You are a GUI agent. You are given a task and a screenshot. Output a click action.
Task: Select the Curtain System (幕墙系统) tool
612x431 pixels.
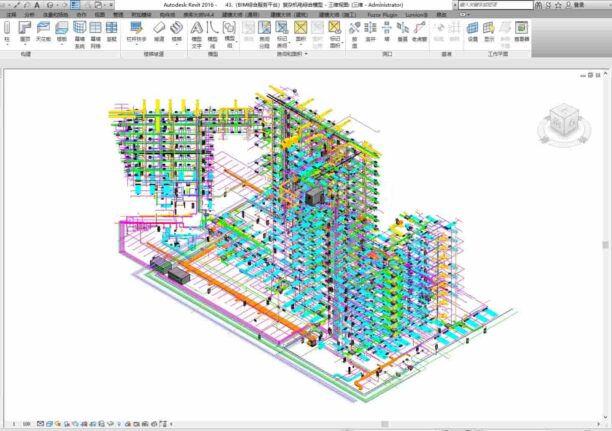[80, 34]
